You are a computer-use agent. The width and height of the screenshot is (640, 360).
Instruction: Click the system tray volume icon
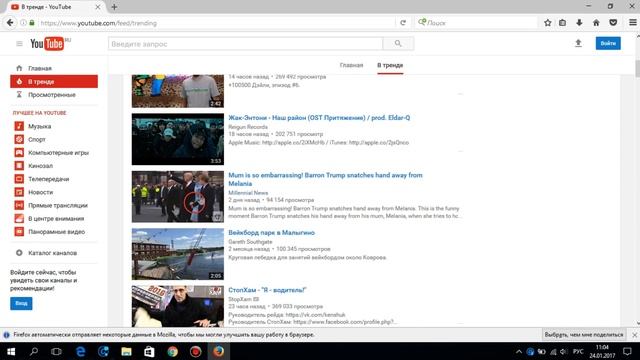(564, 351)
